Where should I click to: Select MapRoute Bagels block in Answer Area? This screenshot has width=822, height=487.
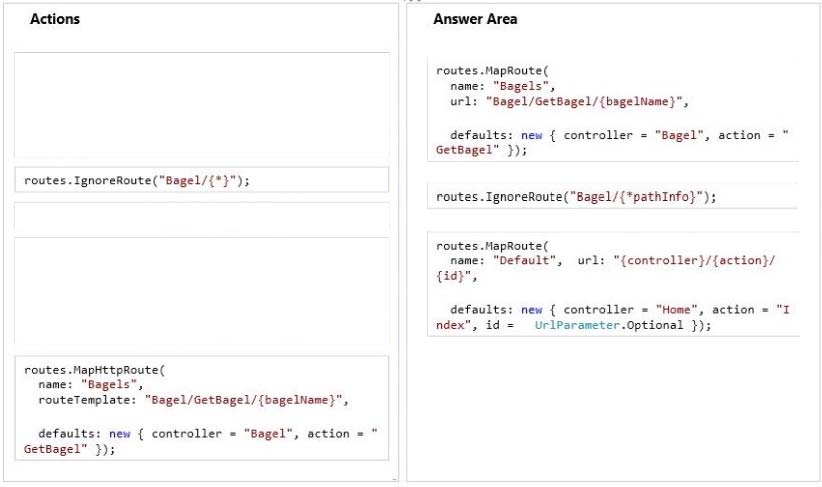[613, 109]
